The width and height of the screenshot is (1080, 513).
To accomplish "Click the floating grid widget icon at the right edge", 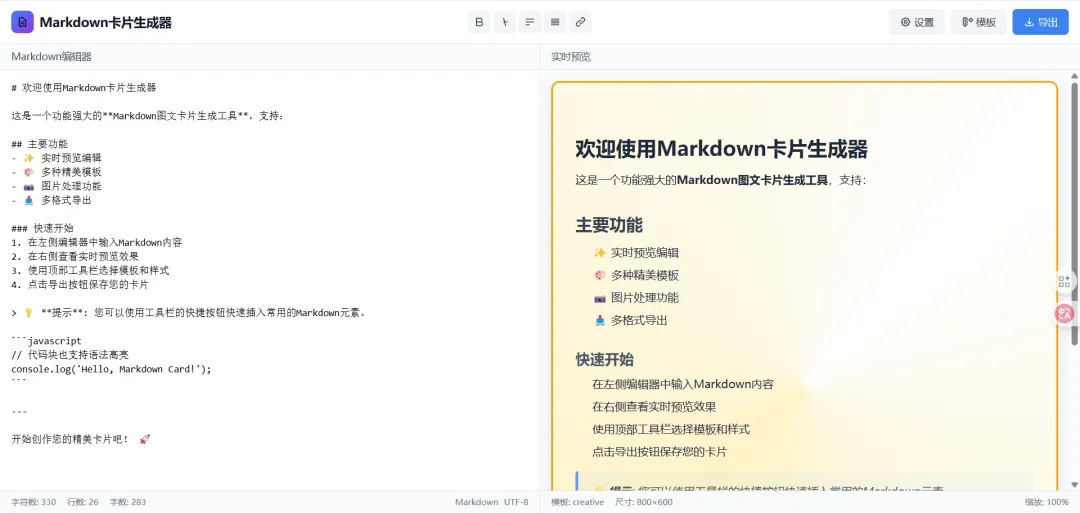I will pos(1065,281).
